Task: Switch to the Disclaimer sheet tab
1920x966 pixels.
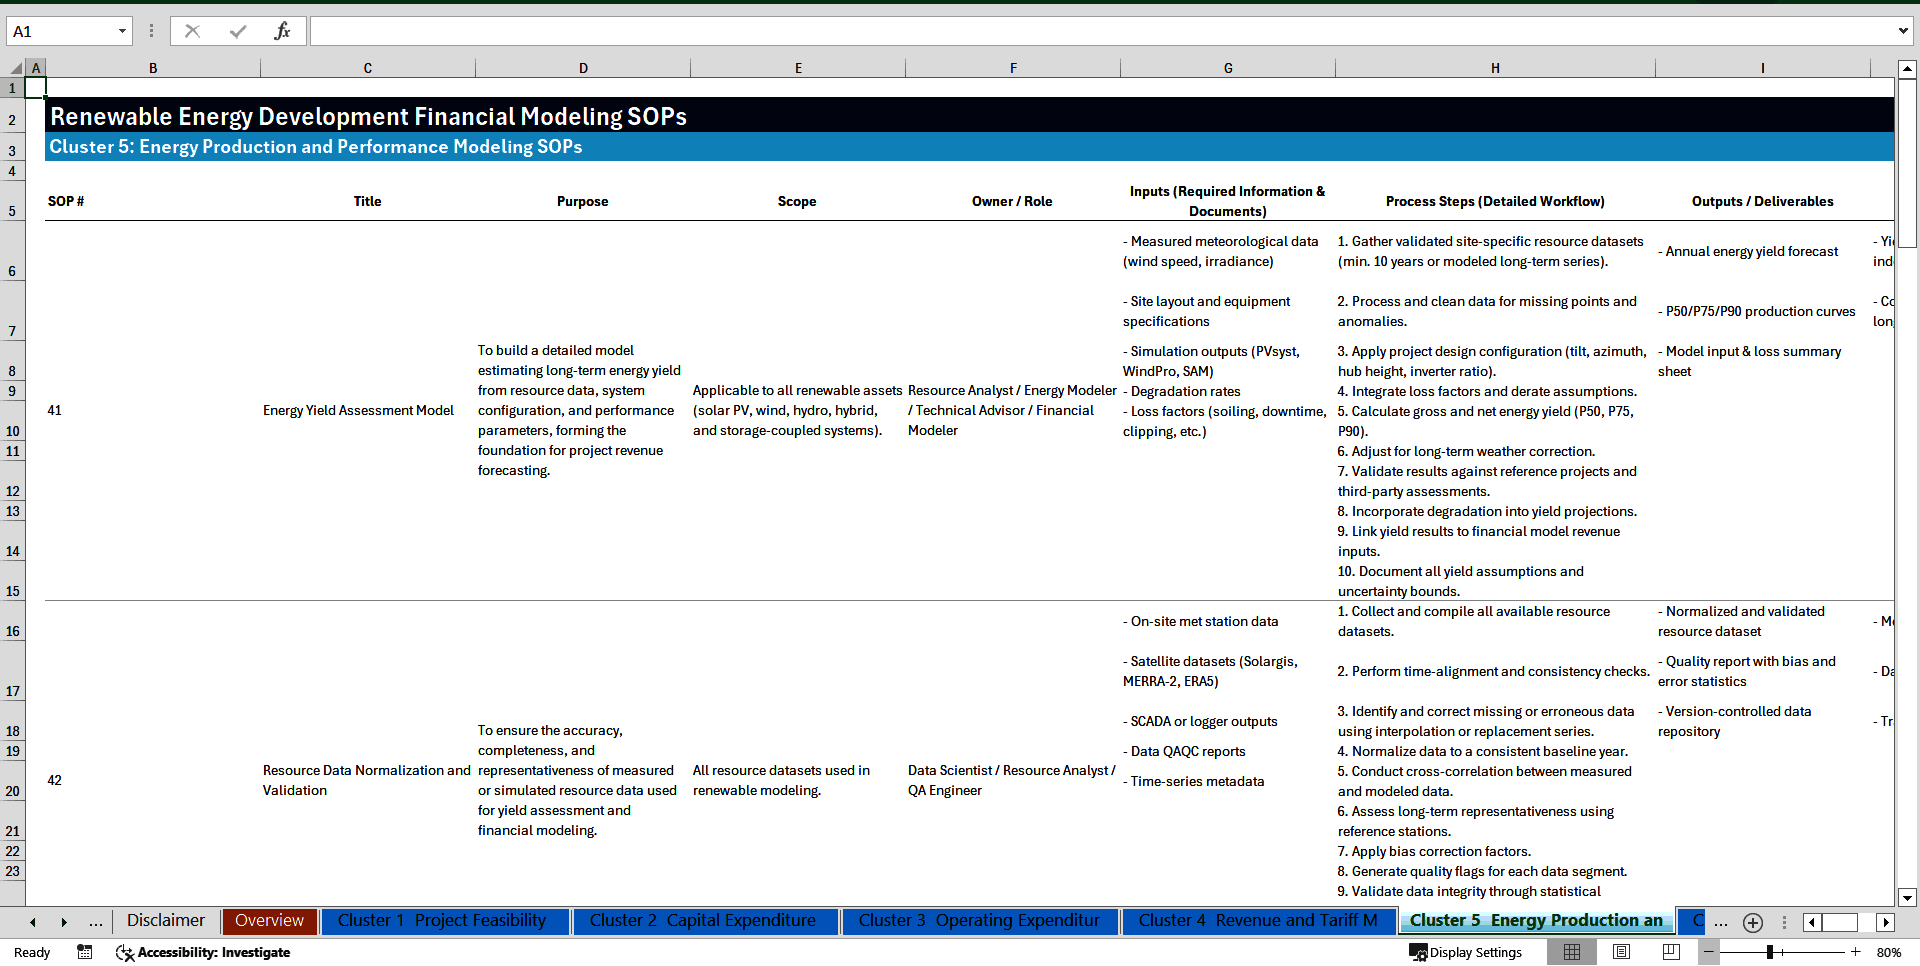Action: [x=165, y=921]
